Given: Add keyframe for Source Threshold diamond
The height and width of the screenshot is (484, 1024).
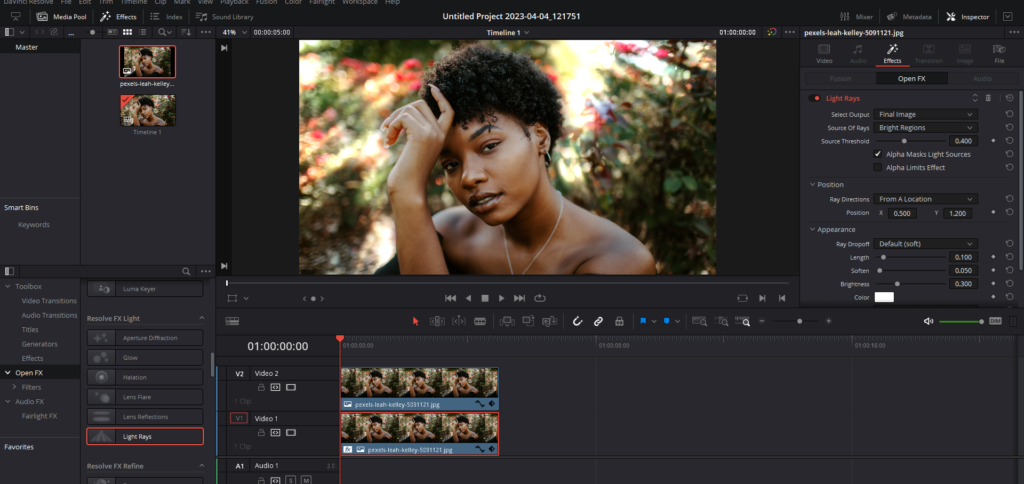Looking at the screenshot, I should (993, 140).
